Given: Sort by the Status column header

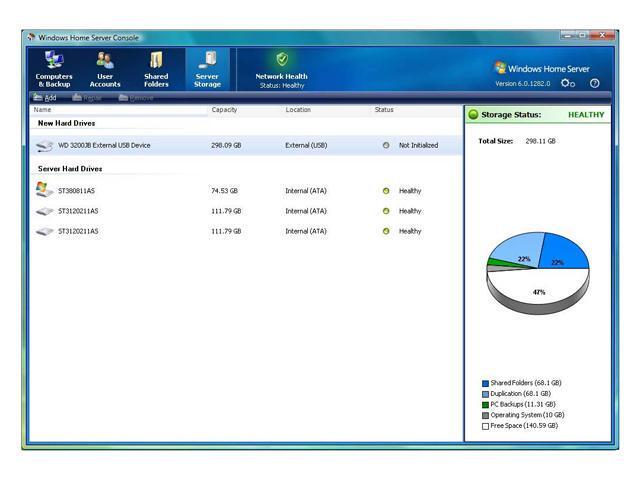Looking at the screenshot, I should tap(384, 110).
